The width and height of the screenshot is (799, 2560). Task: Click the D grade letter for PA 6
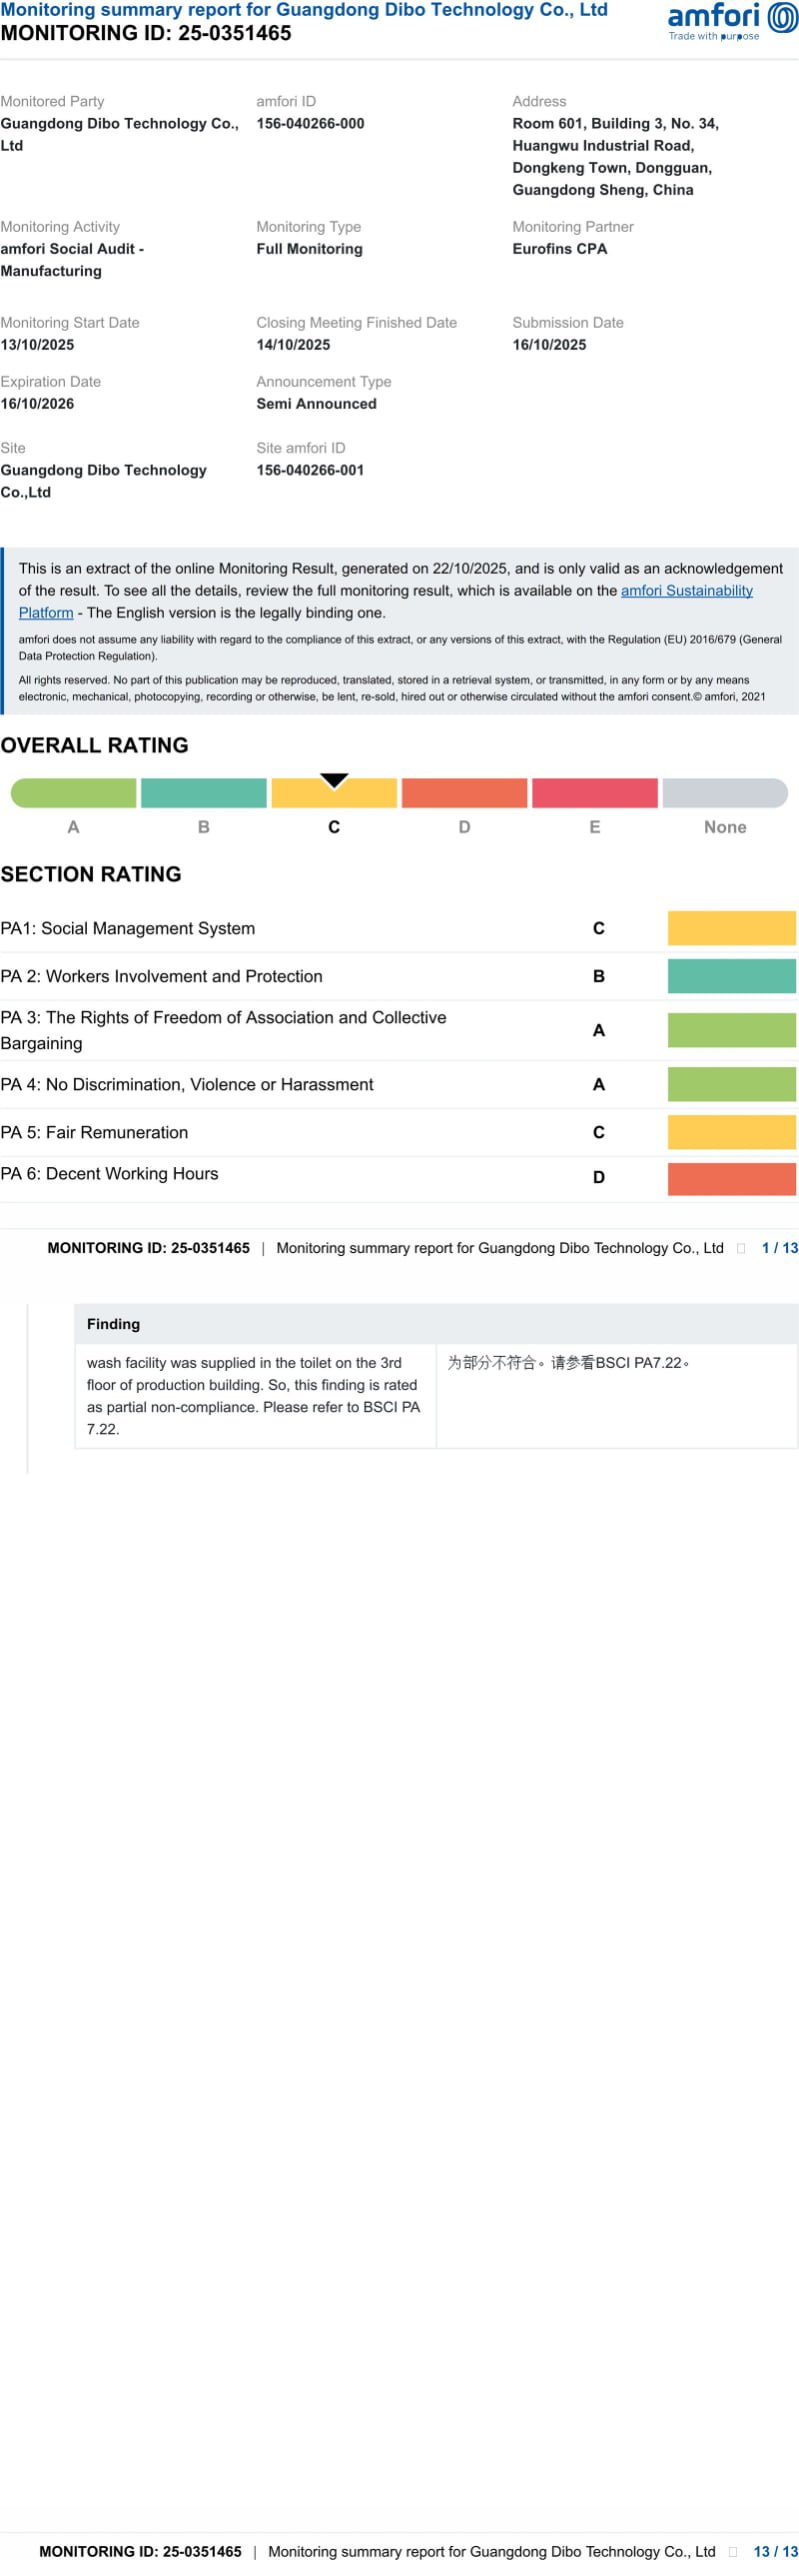(598, 1178)
